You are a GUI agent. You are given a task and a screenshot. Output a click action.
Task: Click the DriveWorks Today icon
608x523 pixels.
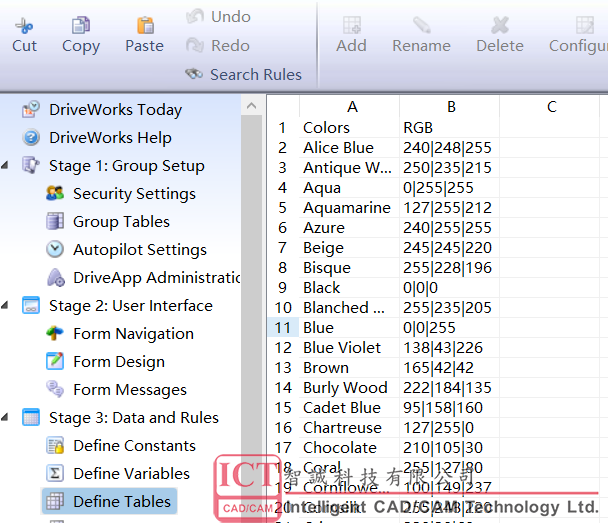click(31, 109)
